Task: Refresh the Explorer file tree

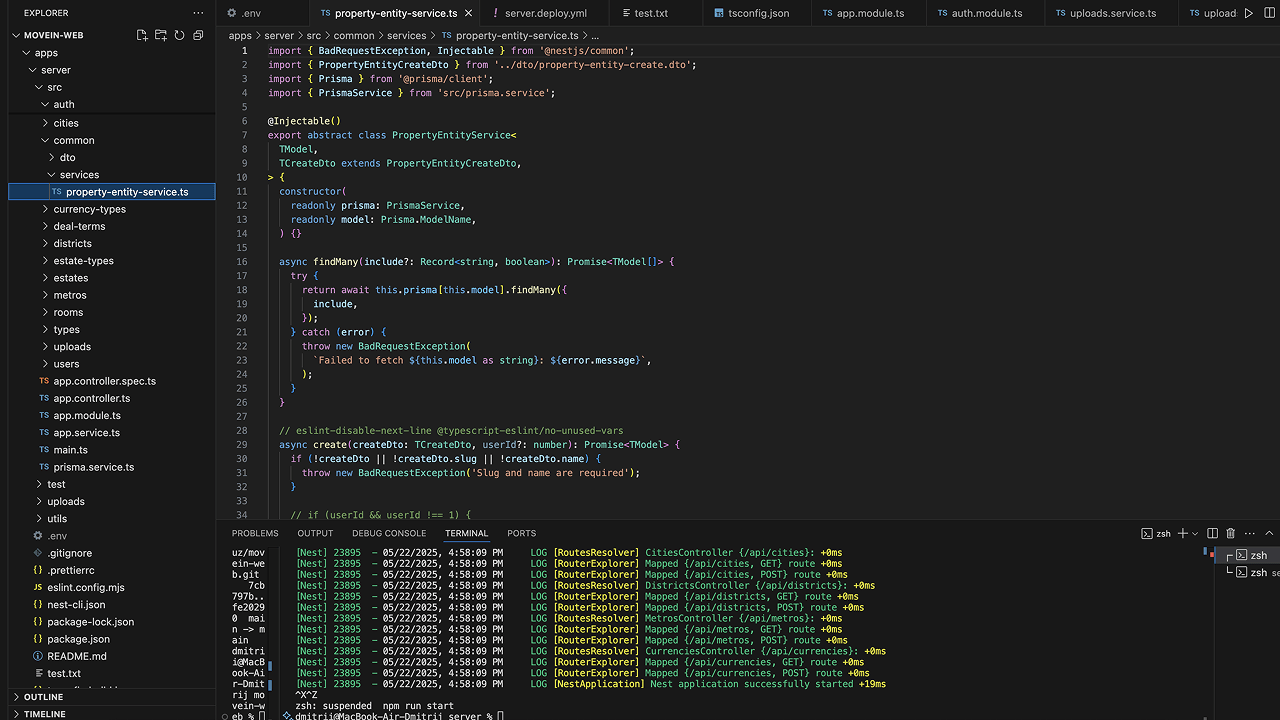Action: click(x=179, y=35)
